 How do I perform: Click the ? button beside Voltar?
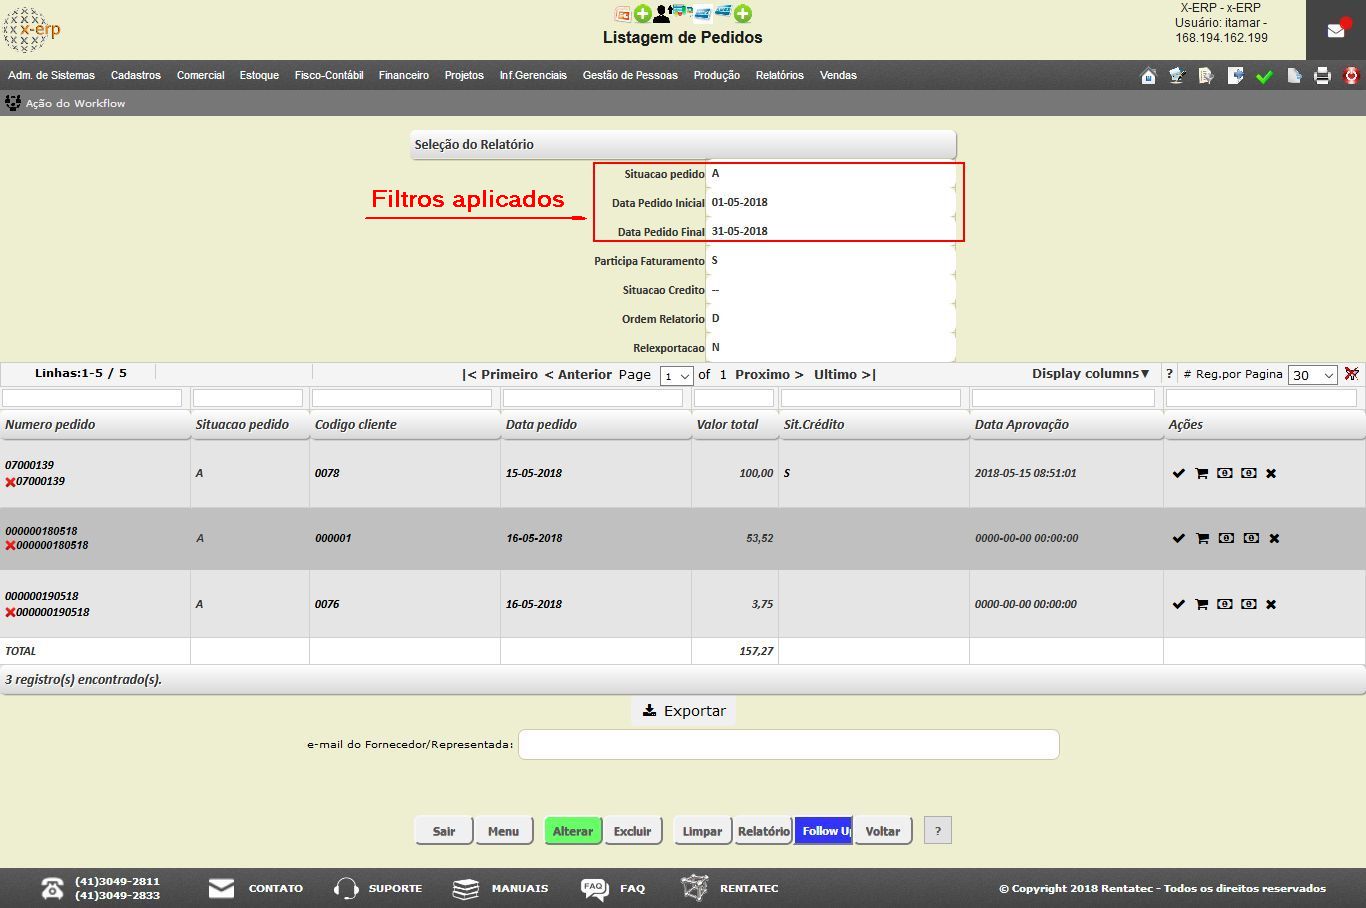click(937, 831)
